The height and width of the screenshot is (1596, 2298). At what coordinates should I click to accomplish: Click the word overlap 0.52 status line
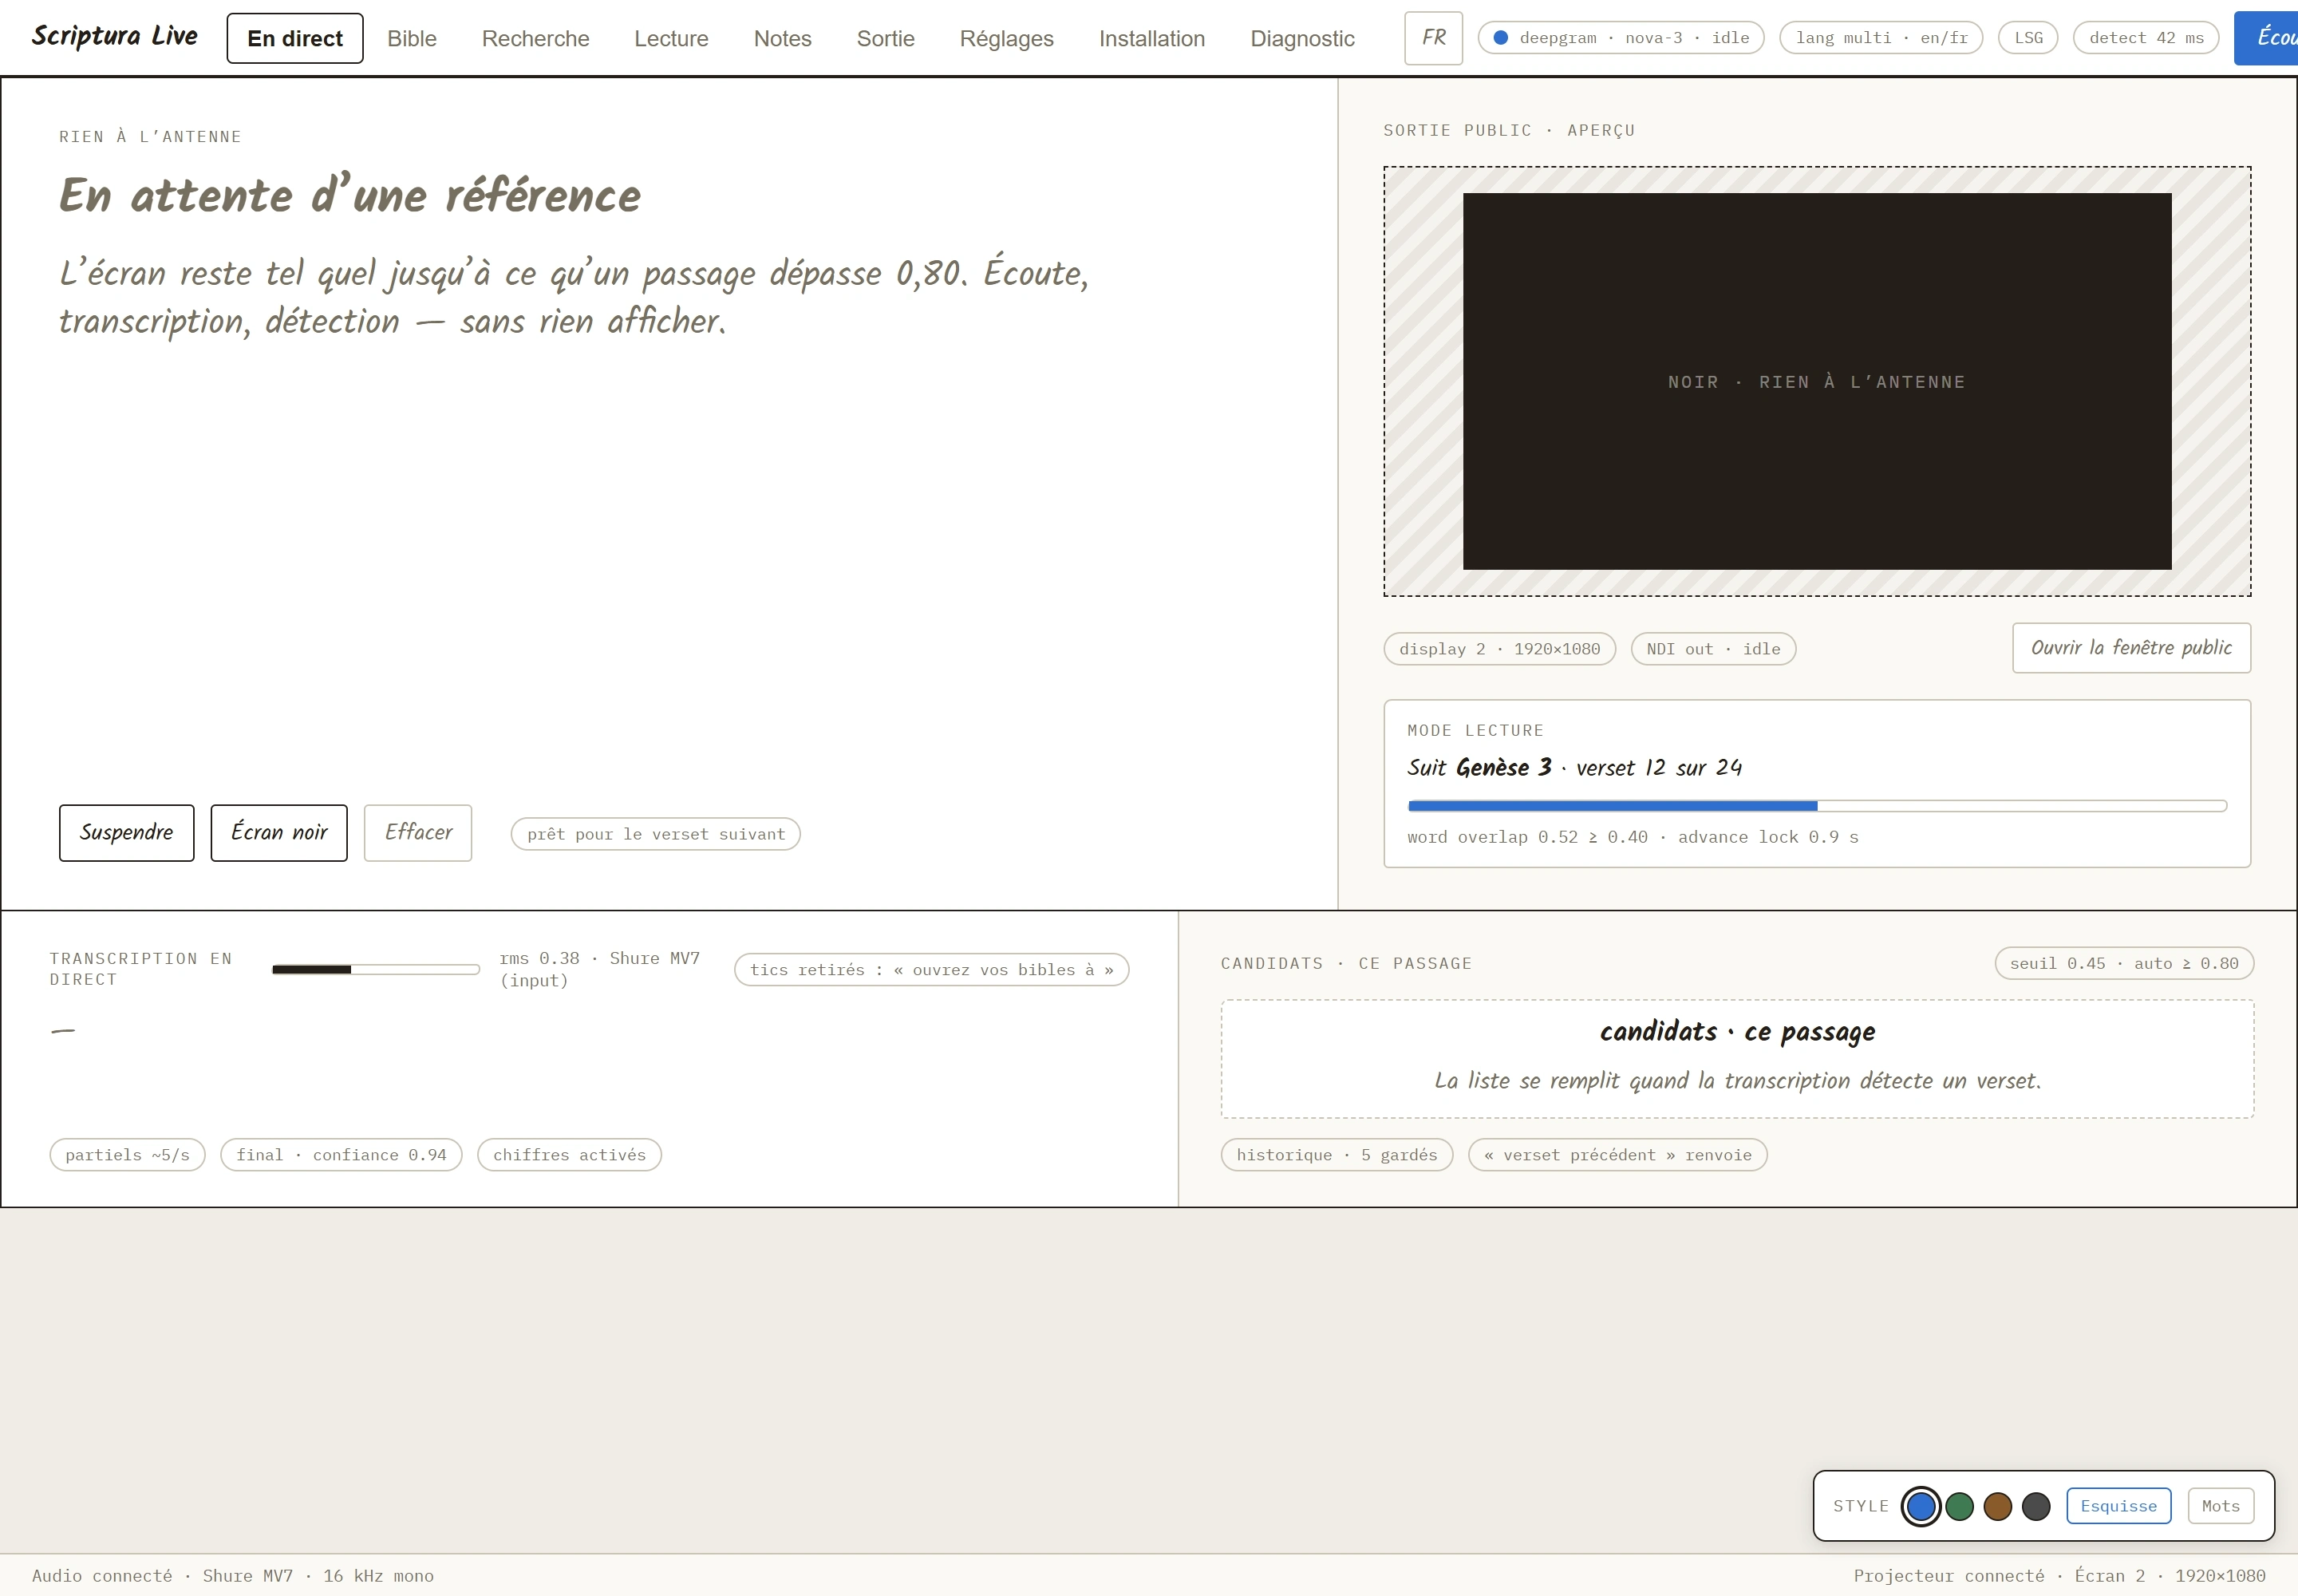pyautogui.click(x=1632, y=837)
